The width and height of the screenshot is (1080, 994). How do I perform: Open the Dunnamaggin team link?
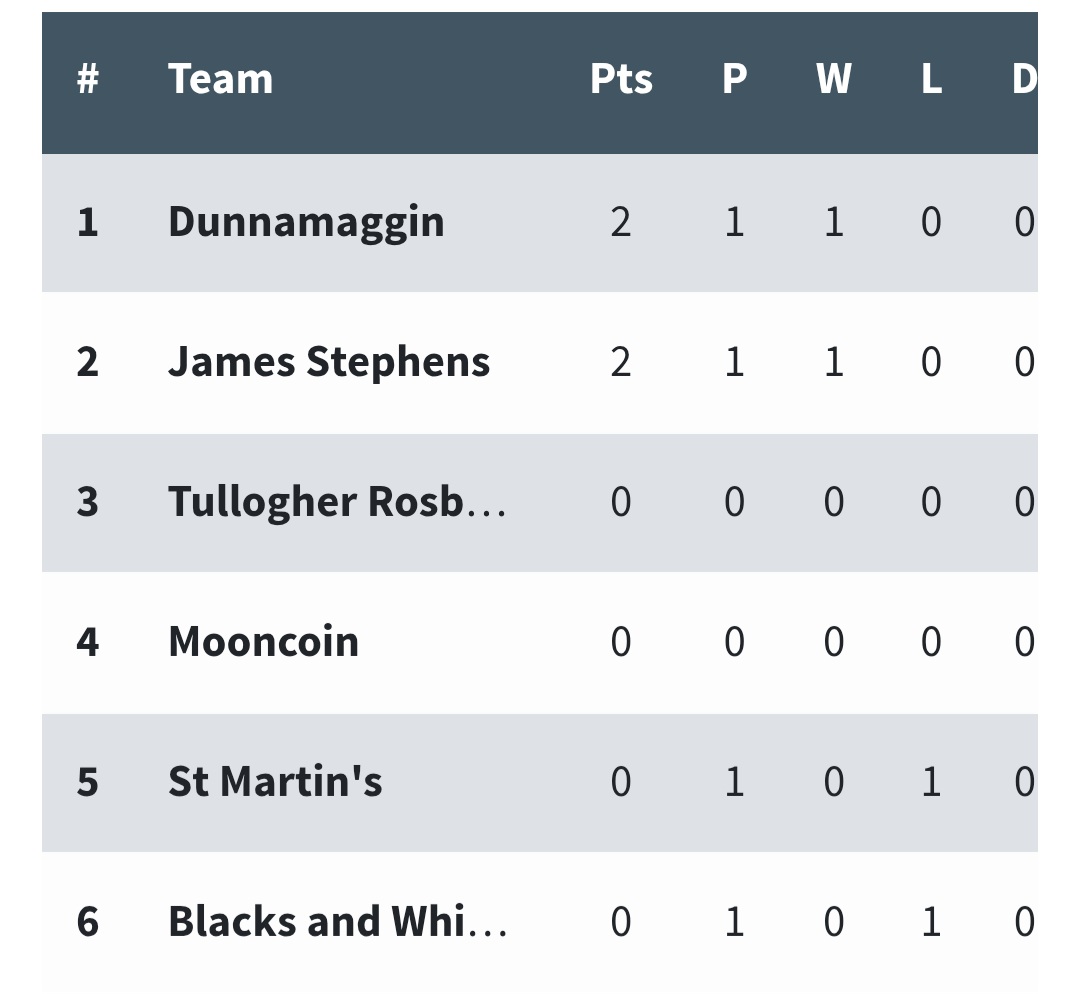pos(306,222)
